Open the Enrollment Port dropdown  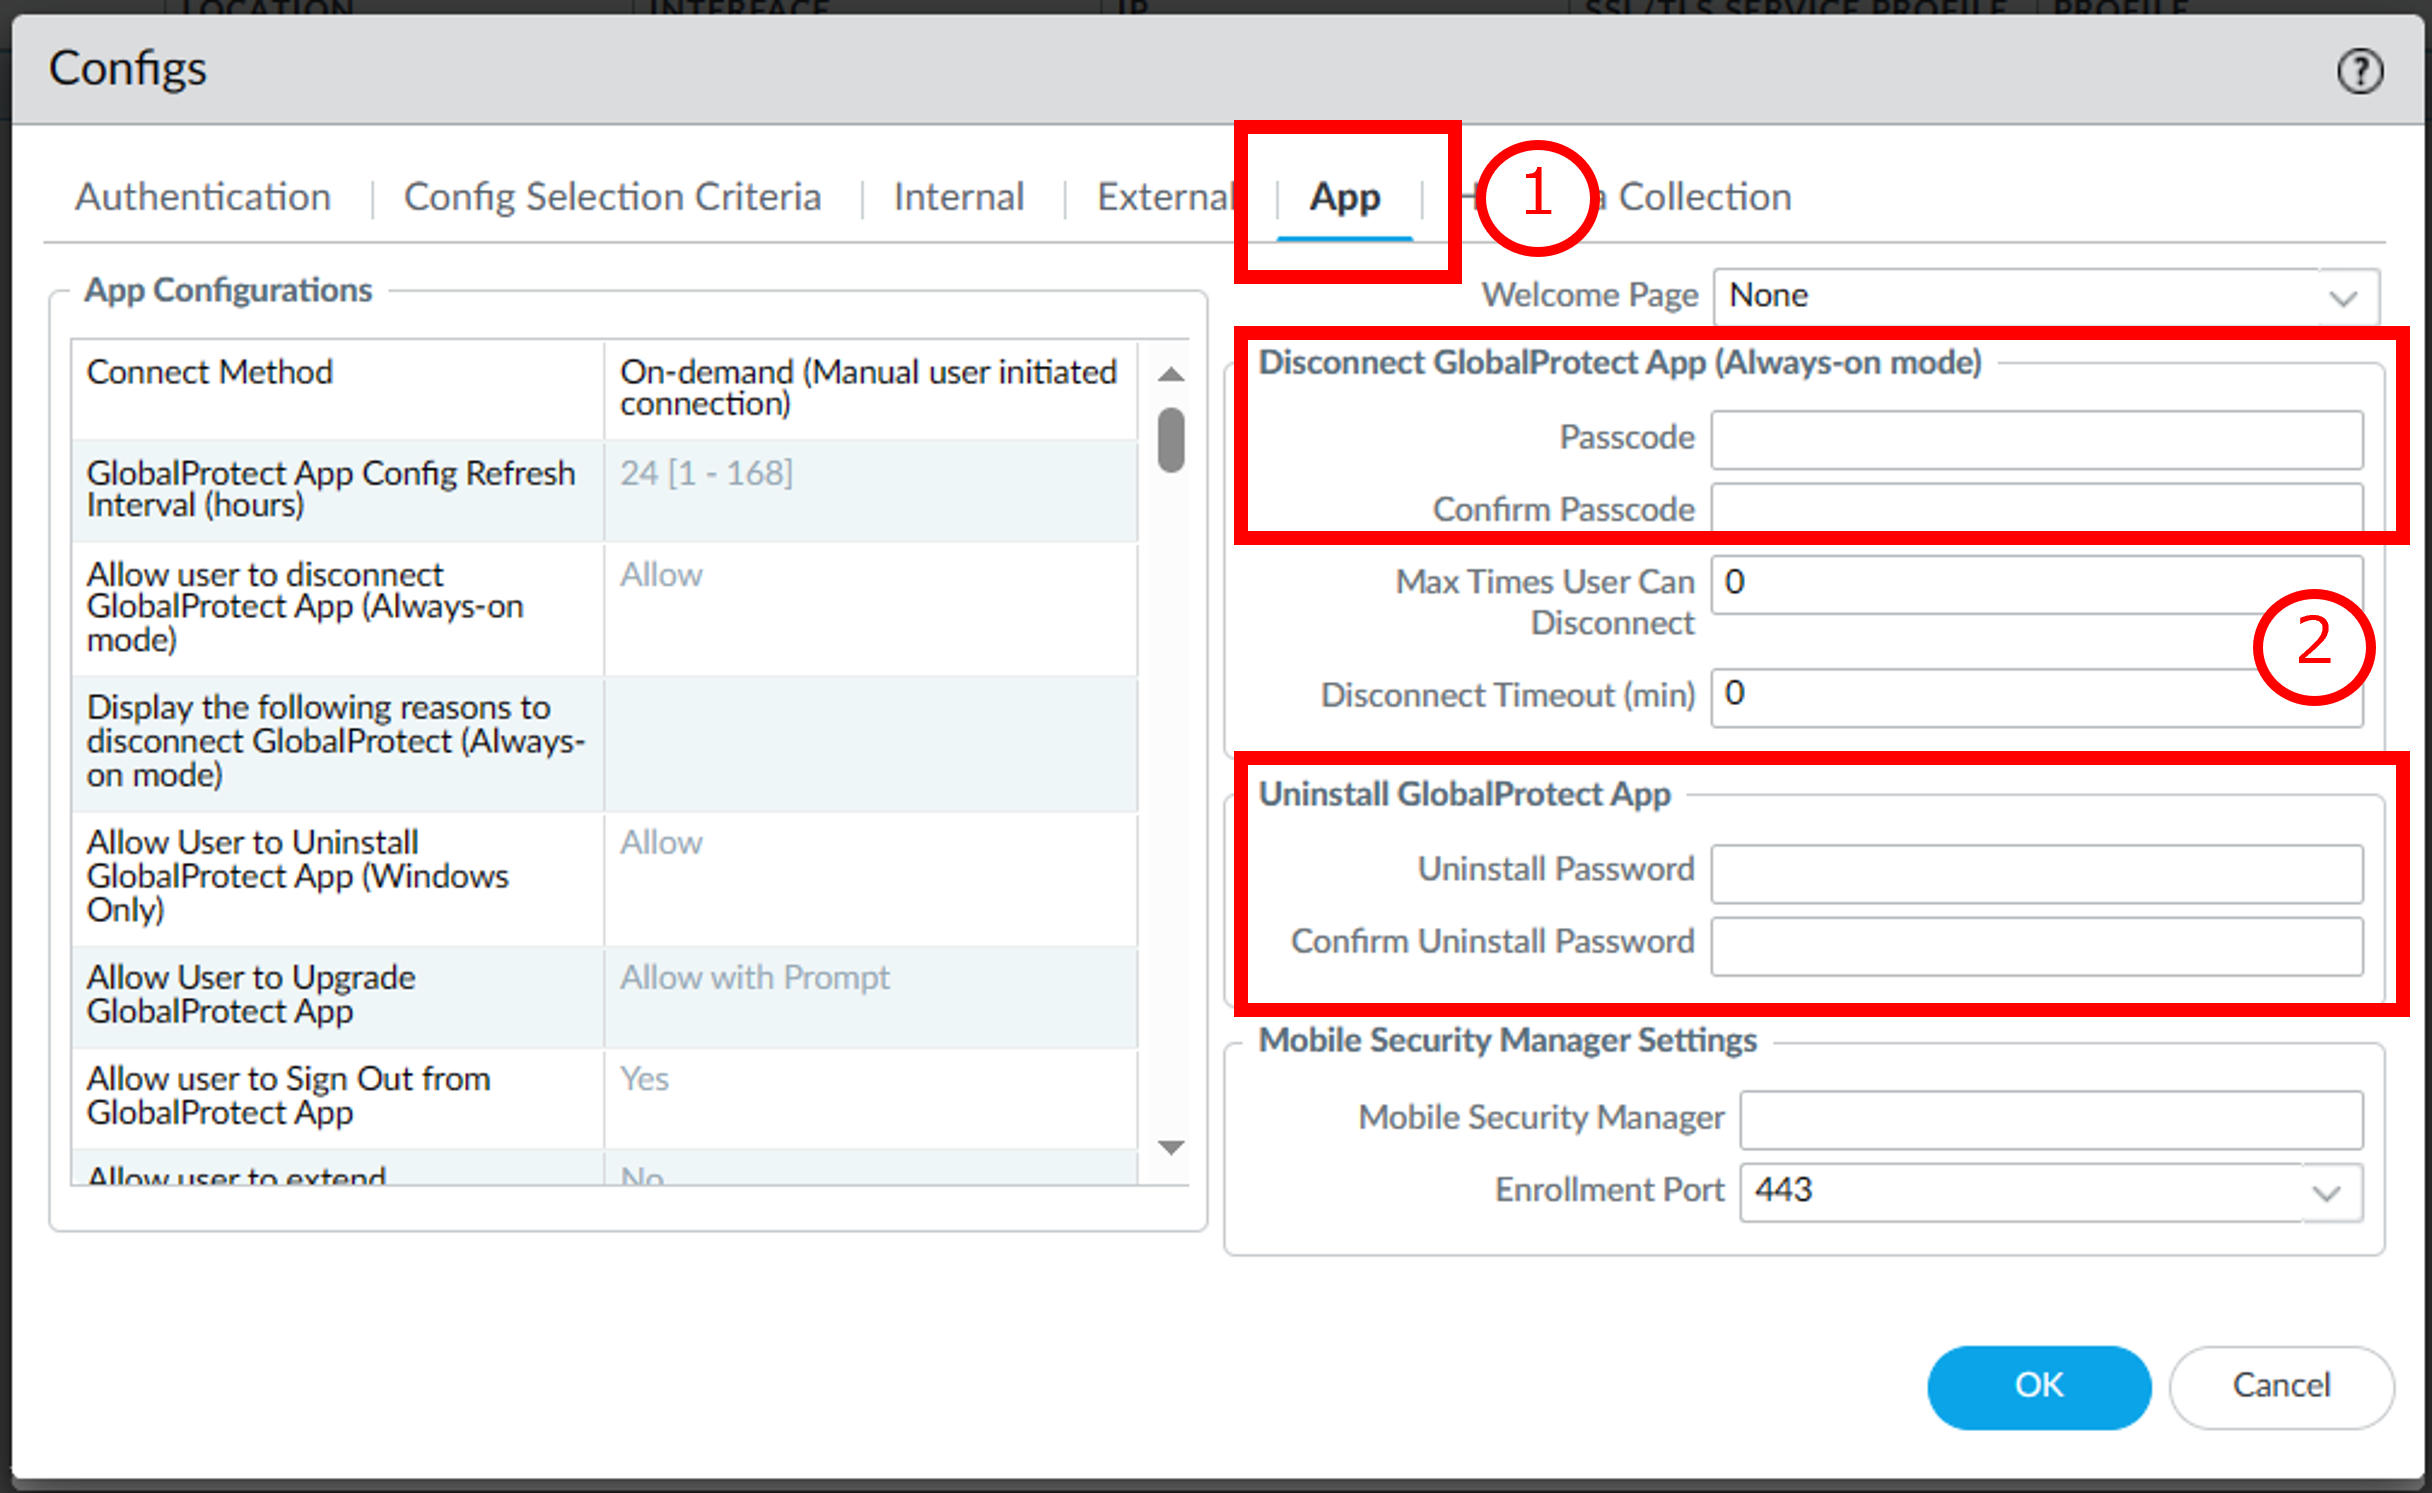click(x=2326, y=1192)
